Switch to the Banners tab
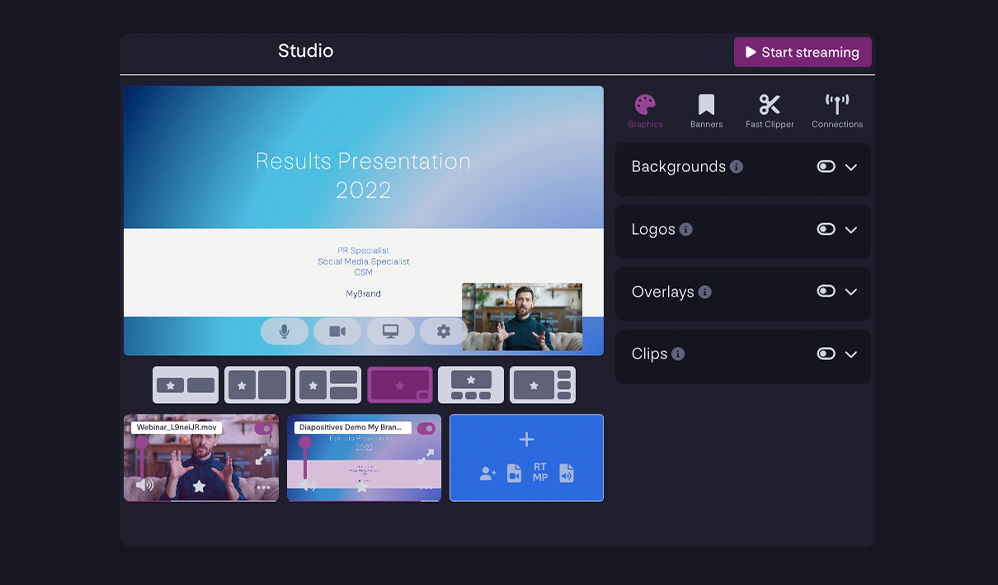 (706, 110)
